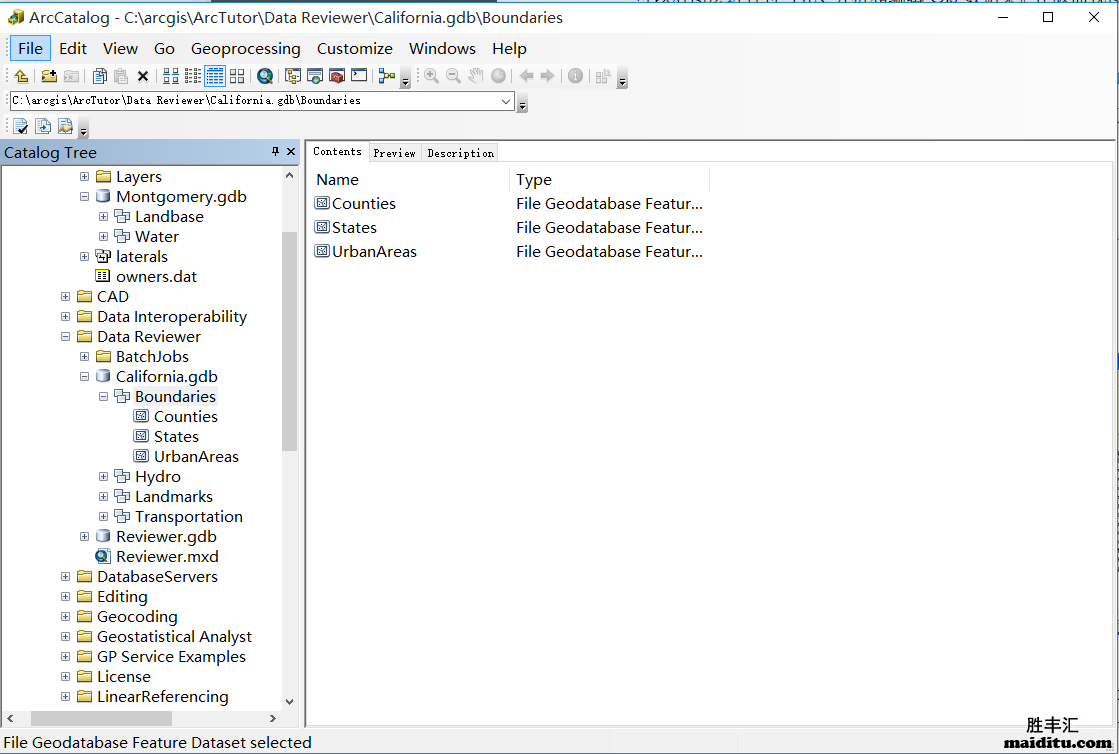Close the Catalog Tree panel
The width and height of the screenshot is (1119, 754).
[291, 152]
